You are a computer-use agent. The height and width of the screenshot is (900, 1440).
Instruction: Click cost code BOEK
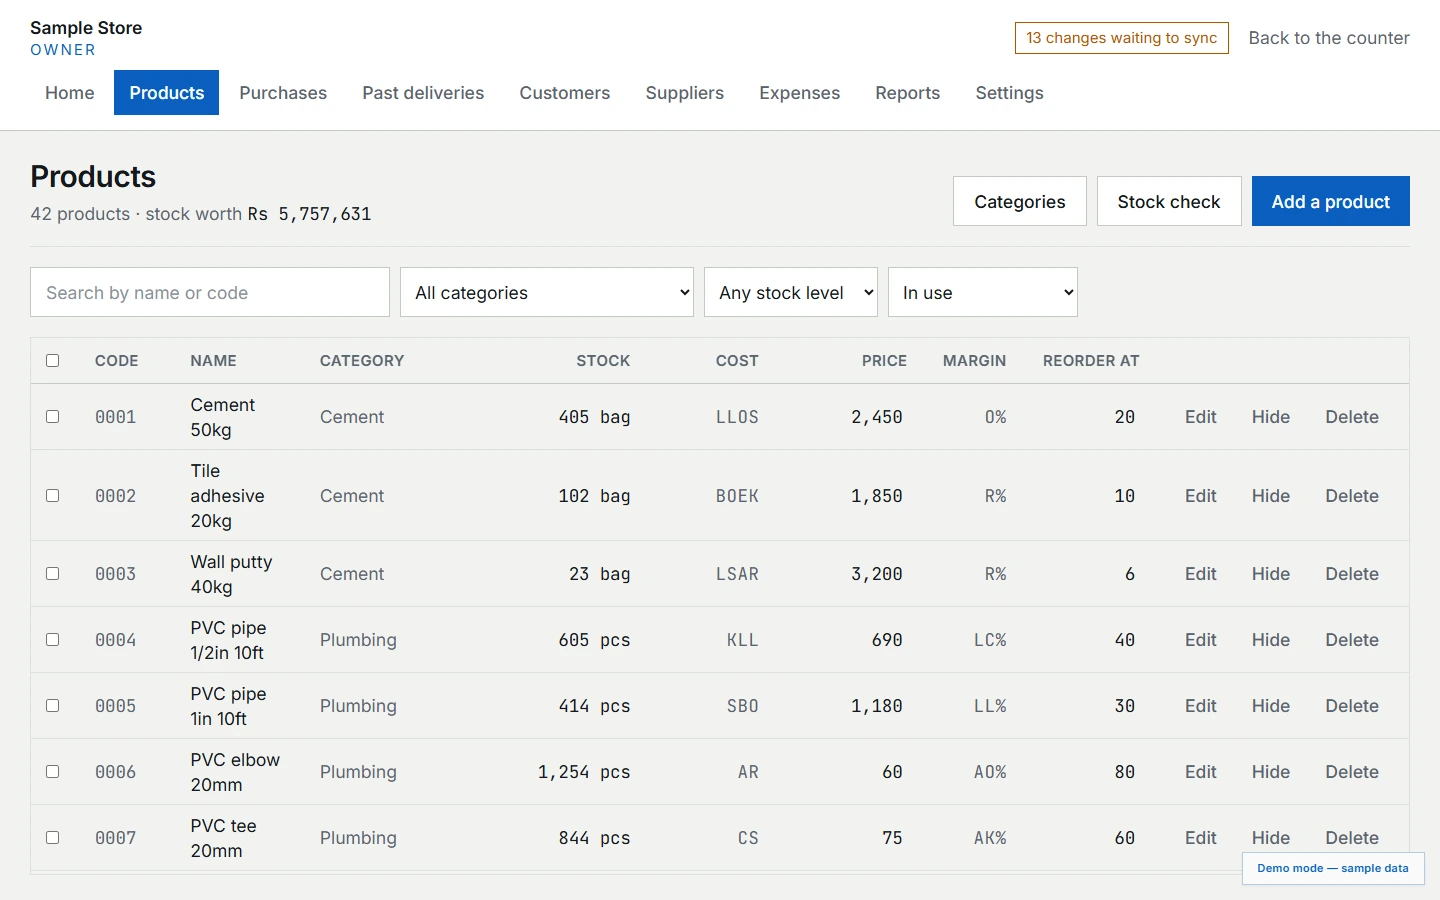[737, 496]
